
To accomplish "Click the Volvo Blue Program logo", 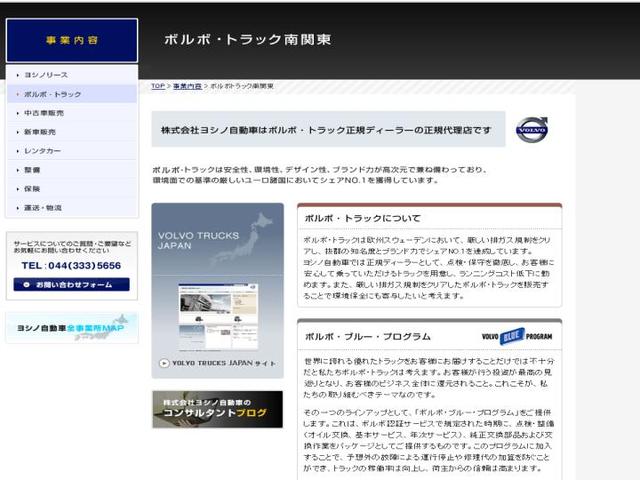I will pos(516,337).
